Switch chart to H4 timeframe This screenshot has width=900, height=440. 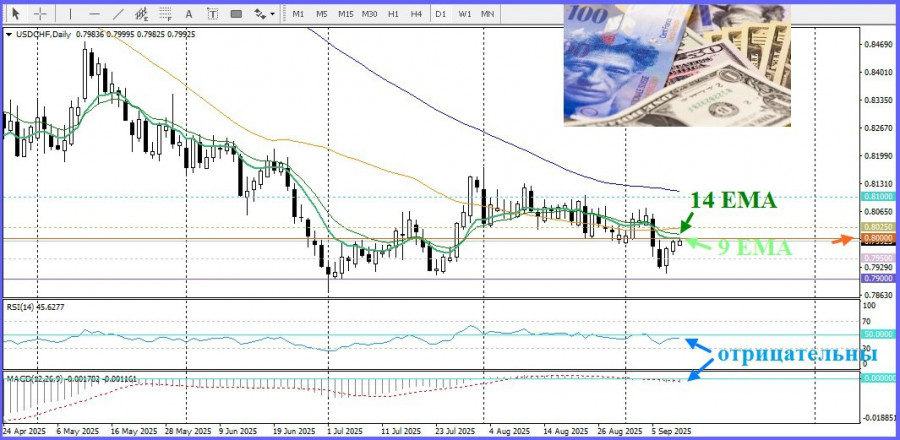pos(416,14)
